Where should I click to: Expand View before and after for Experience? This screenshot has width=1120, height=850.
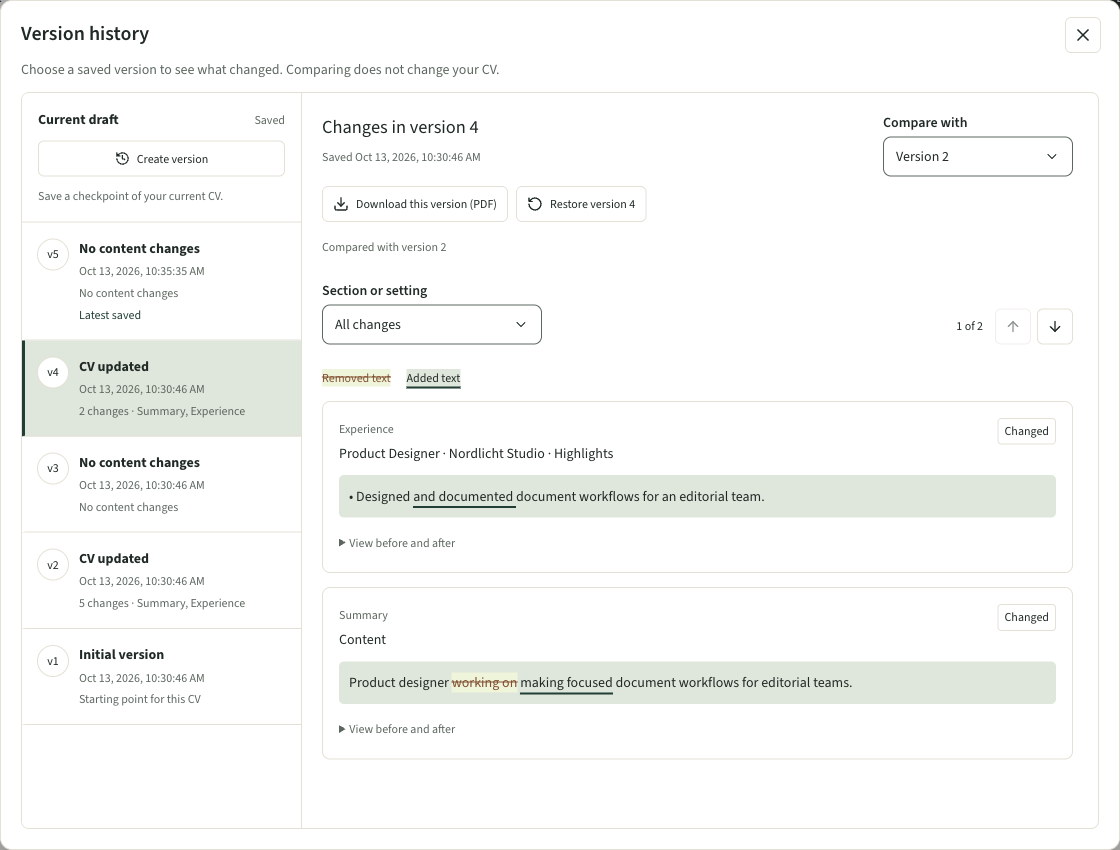click(397, 543)
